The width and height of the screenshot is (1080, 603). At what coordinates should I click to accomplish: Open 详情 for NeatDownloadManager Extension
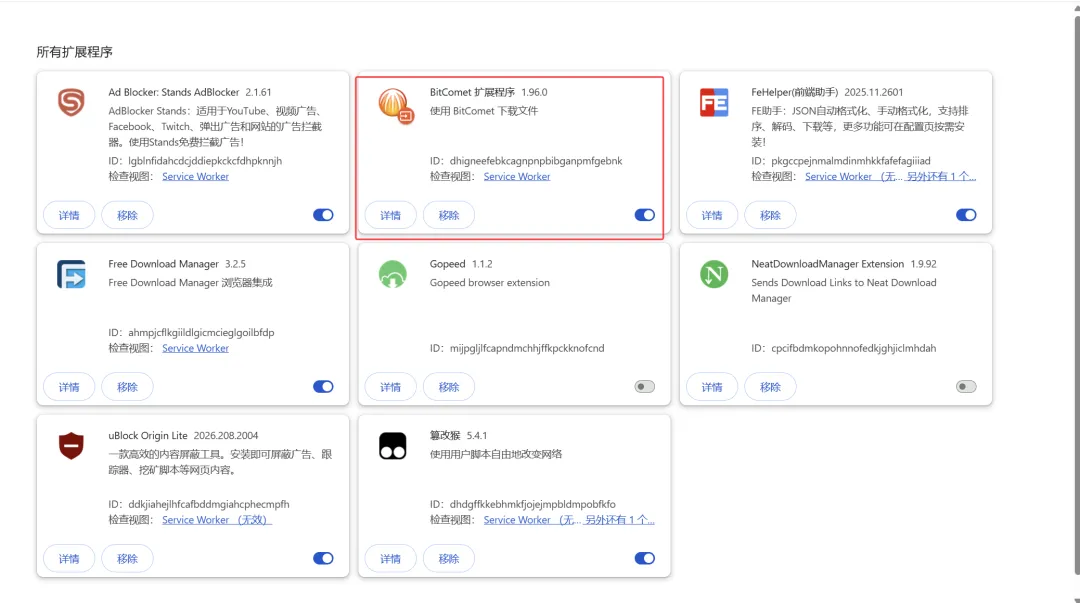[712, 387]
